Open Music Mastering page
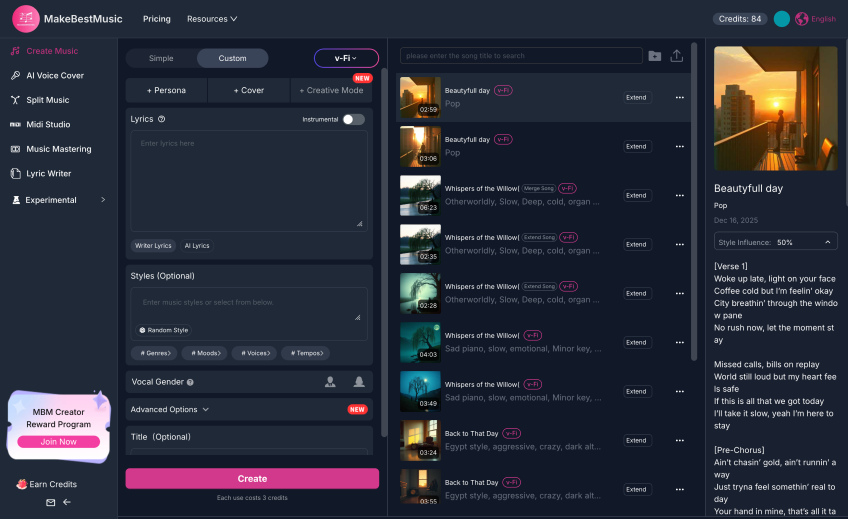Screen dimensions: 848x519 [51, 149]
